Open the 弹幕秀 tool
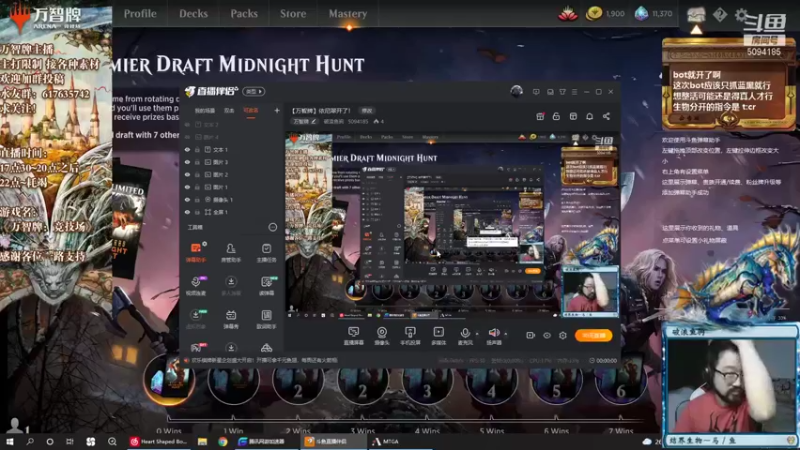This screenshot has height=450, width=800. point(231,319)
